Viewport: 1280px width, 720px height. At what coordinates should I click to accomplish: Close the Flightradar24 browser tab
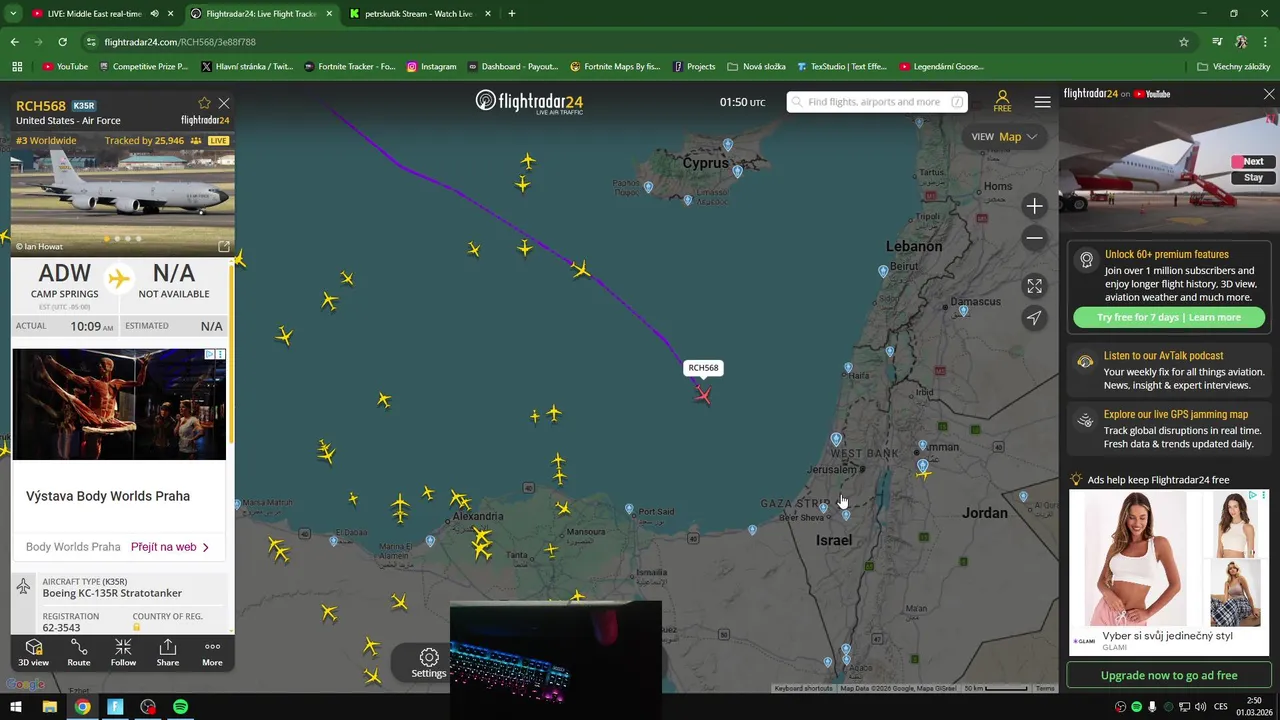[x=329, y=14]
